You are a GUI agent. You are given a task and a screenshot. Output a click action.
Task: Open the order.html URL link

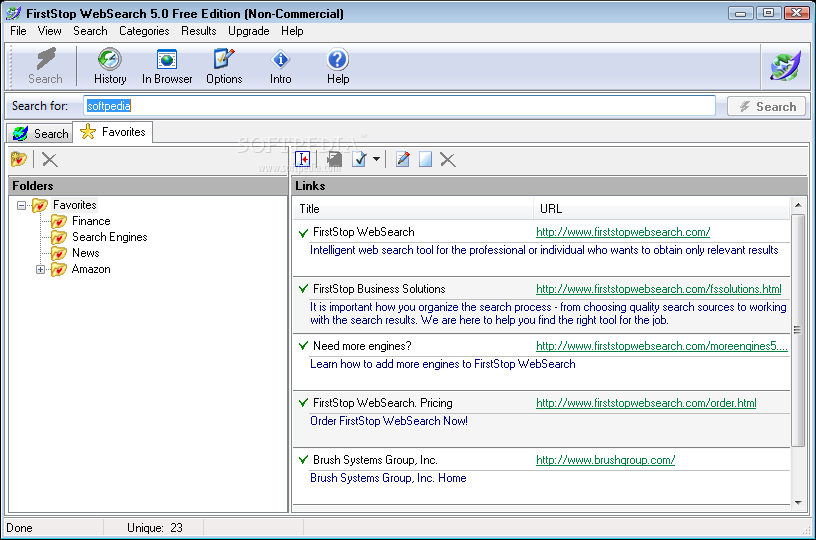(x=646, y=403)
